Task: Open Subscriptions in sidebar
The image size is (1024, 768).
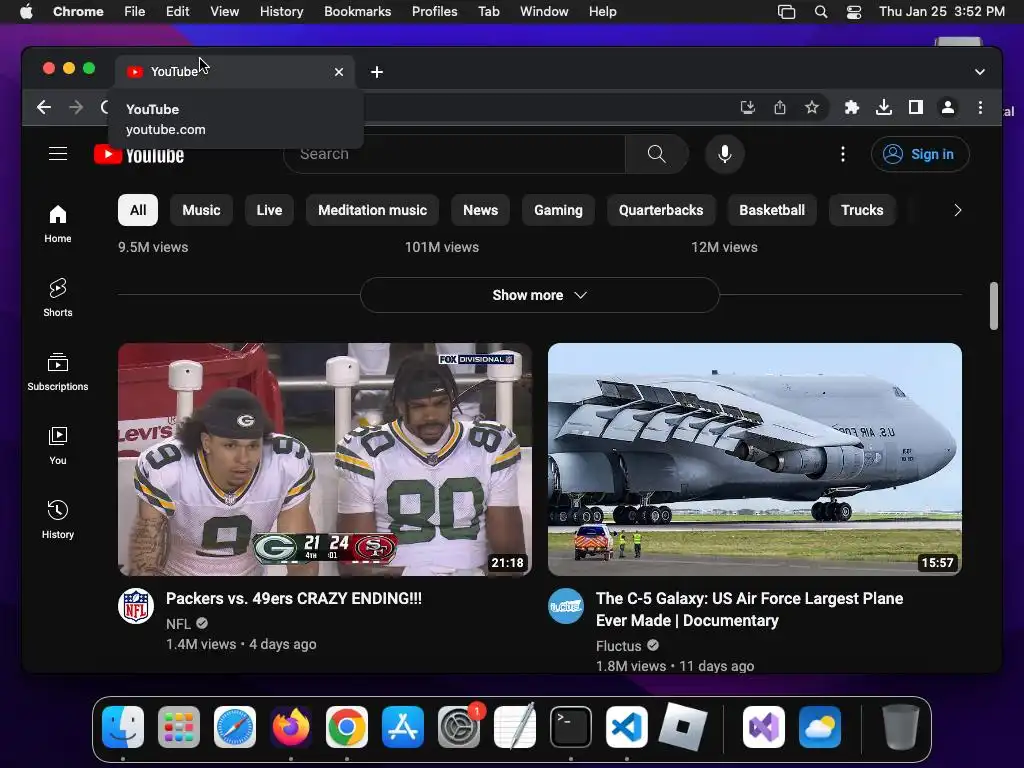Action: [x=57, y=371]
